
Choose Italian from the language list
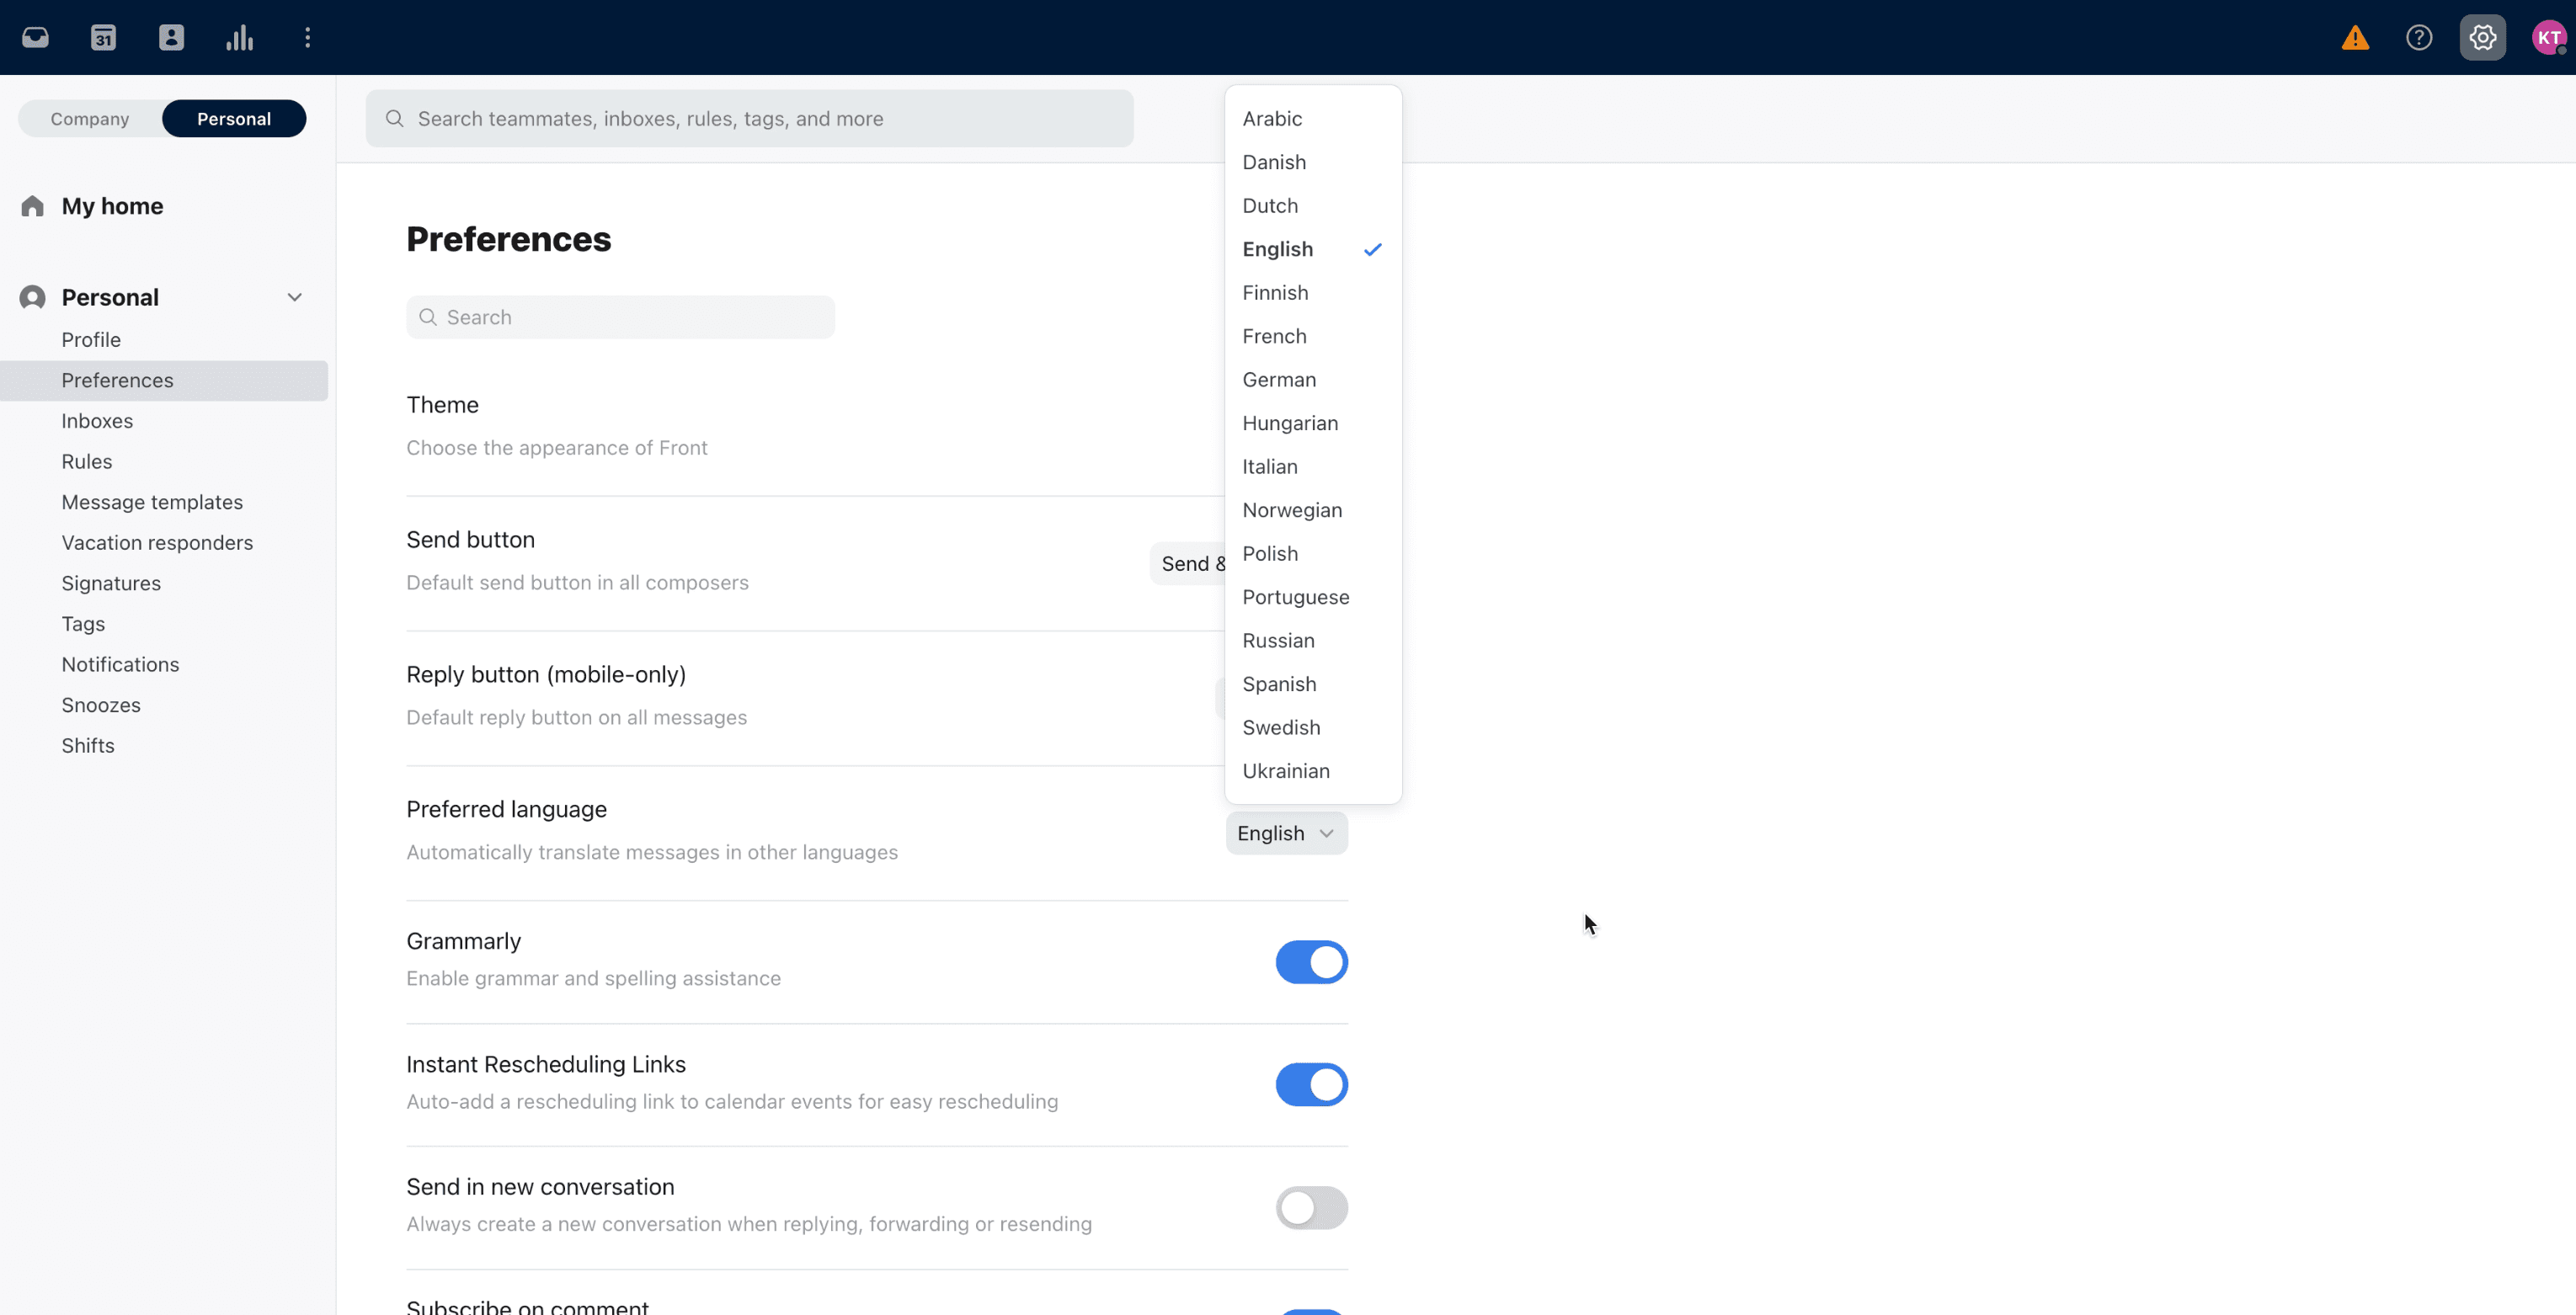point(1312,467)
